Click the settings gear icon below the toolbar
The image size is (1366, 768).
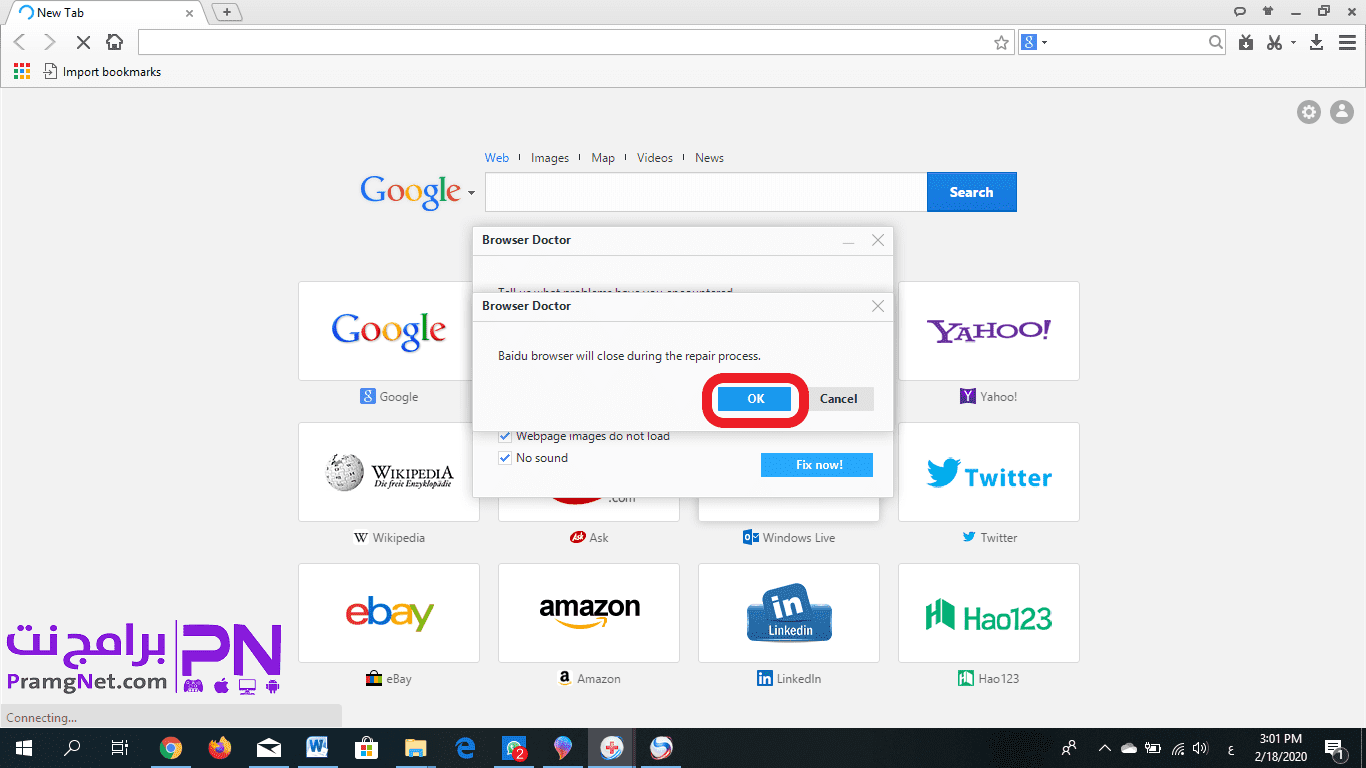point(1308,112)
